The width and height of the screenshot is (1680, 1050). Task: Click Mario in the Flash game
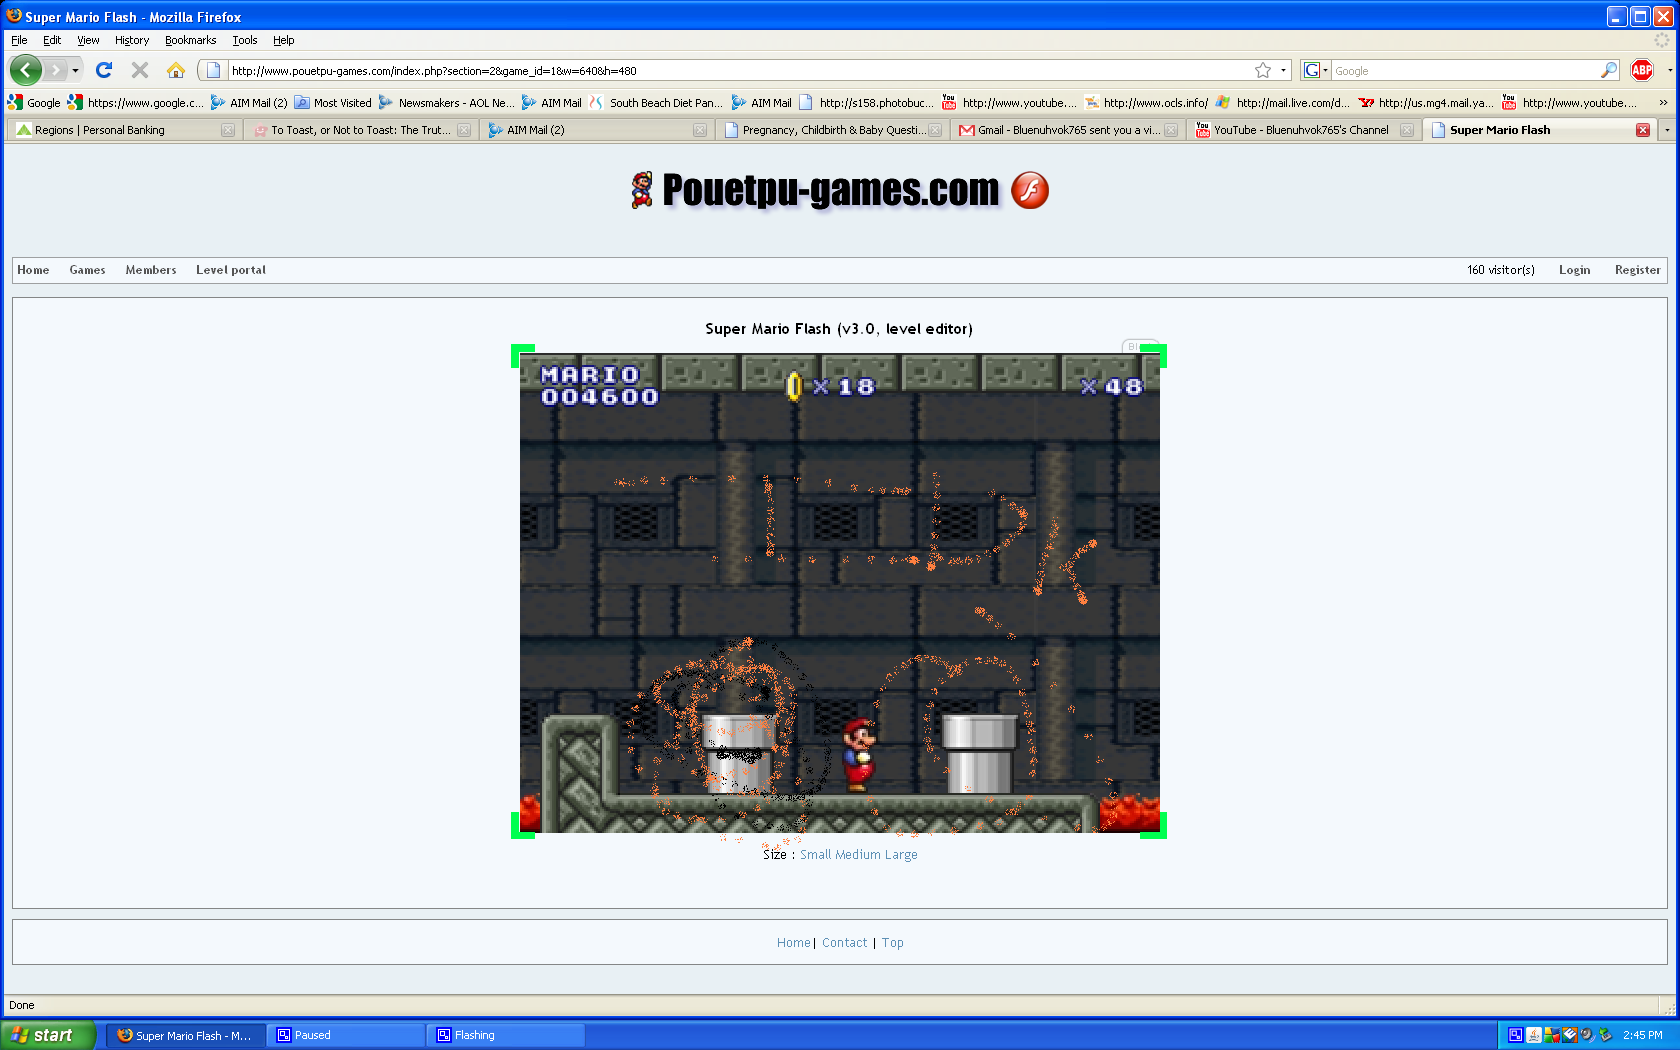coord(858,755)
